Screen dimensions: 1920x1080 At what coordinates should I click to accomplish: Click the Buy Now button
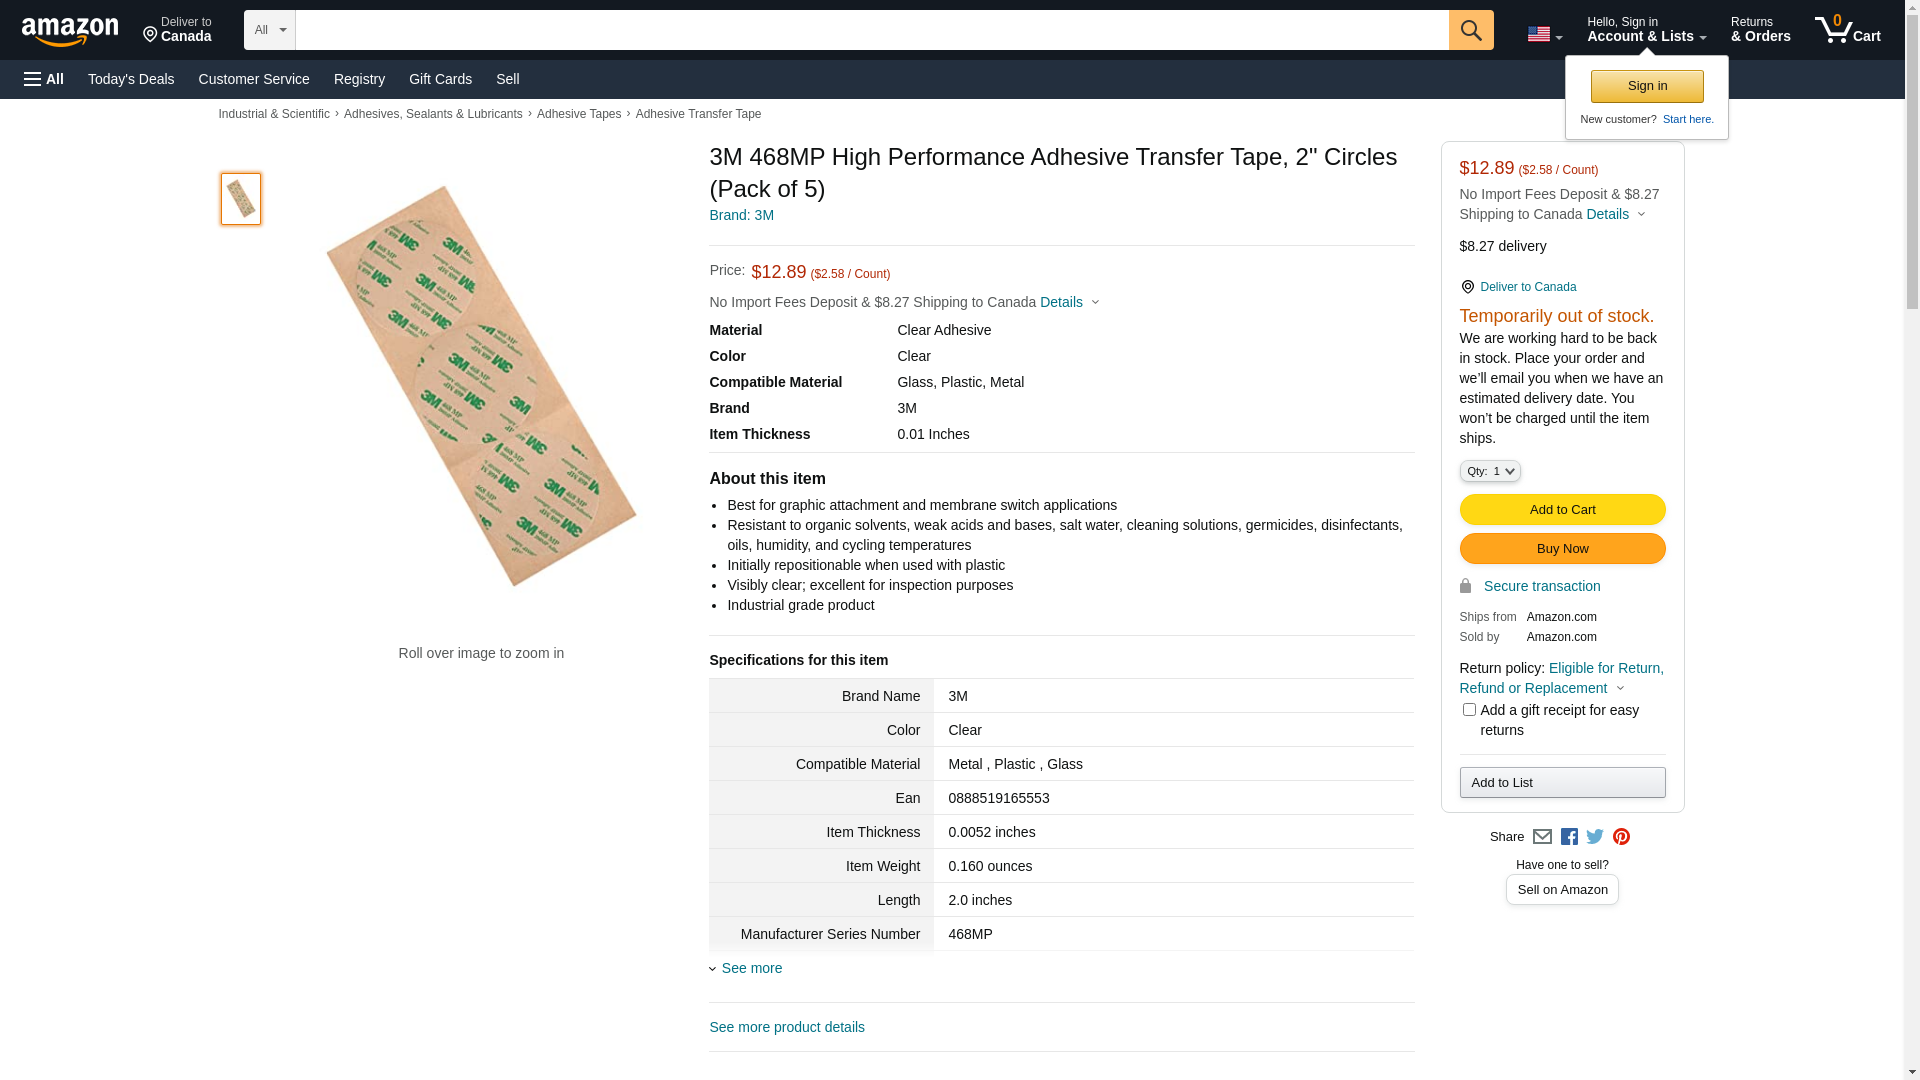[1562, 549]
